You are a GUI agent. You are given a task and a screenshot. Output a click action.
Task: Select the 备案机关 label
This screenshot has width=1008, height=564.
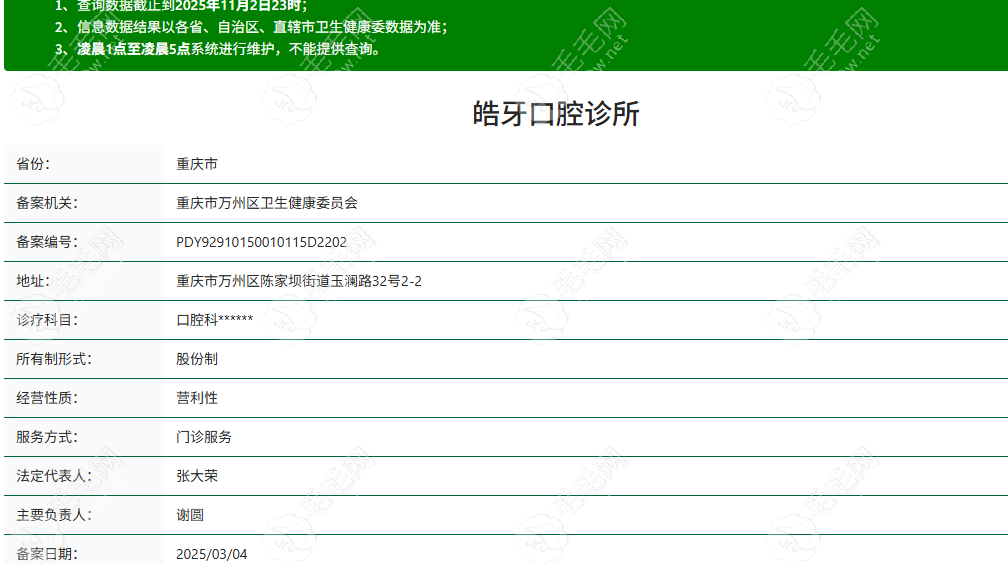pos(47,203)
